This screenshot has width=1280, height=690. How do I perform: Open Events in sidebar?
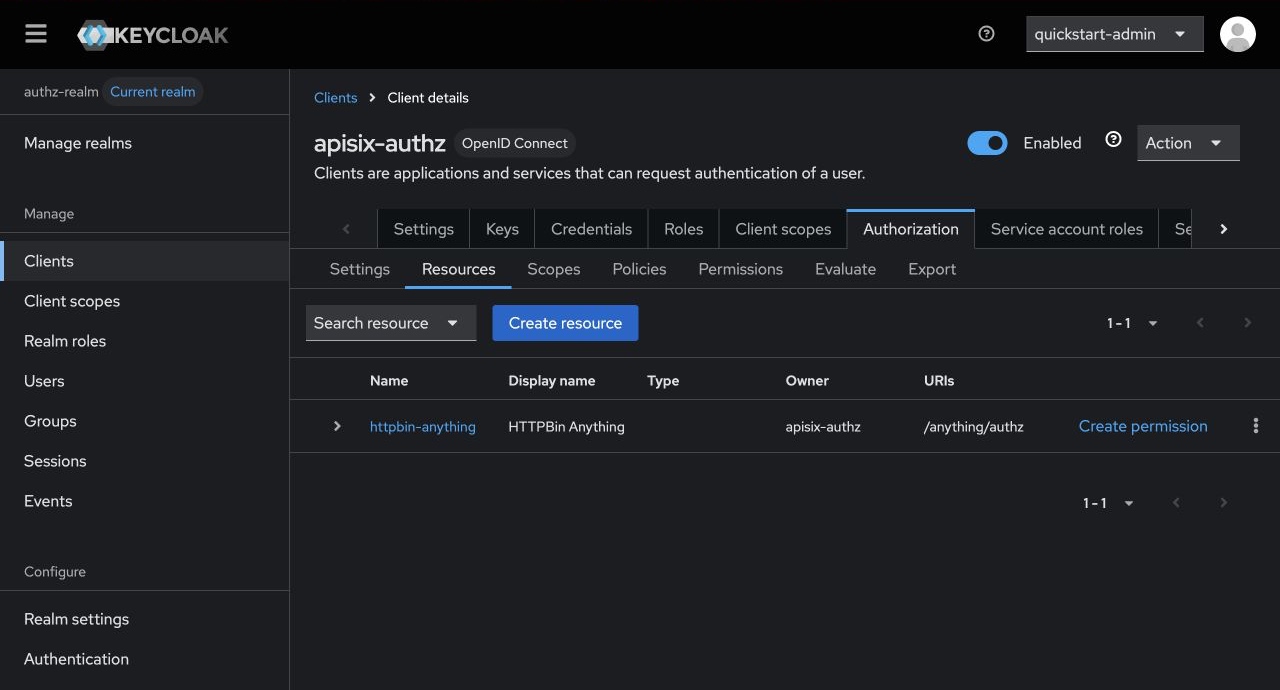[144, 501]
